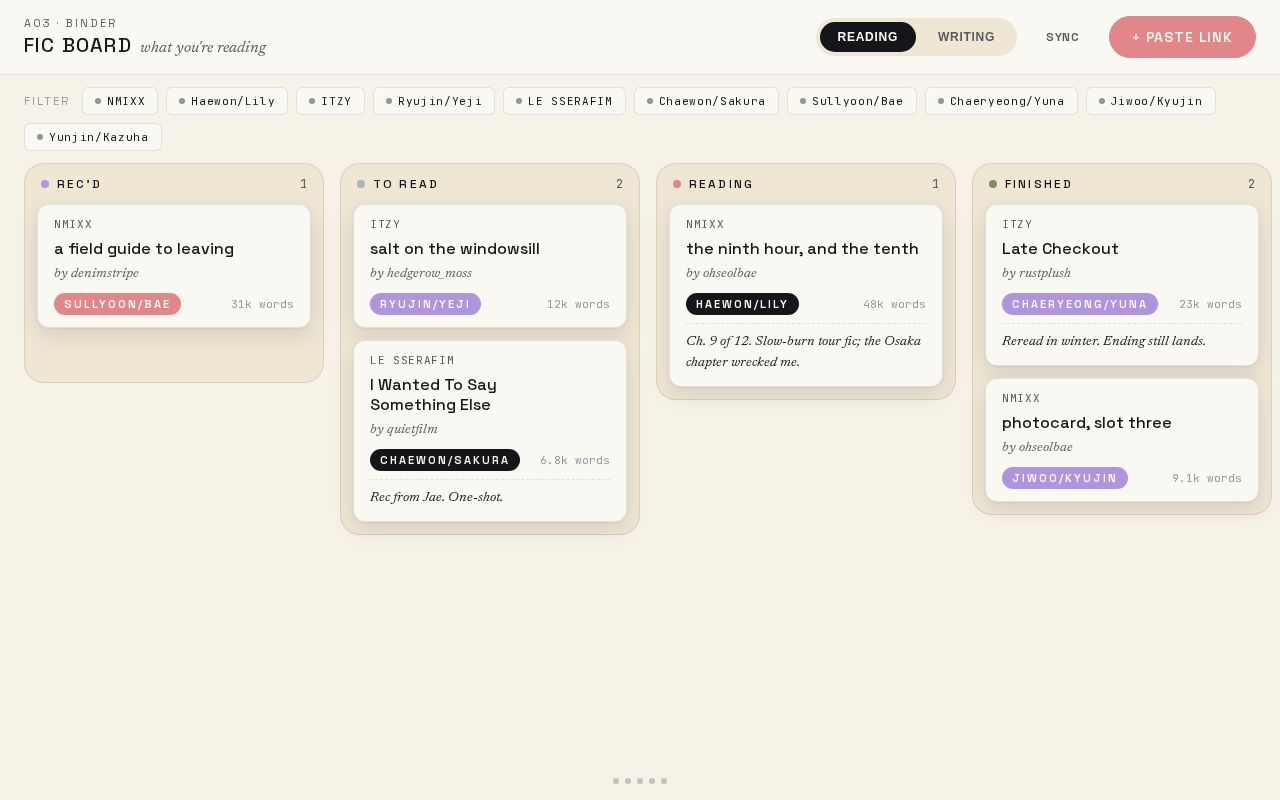Click author 'by rustplush'
The height and width of the screenshot is (800, 1280).
(x=1036, y=273)
